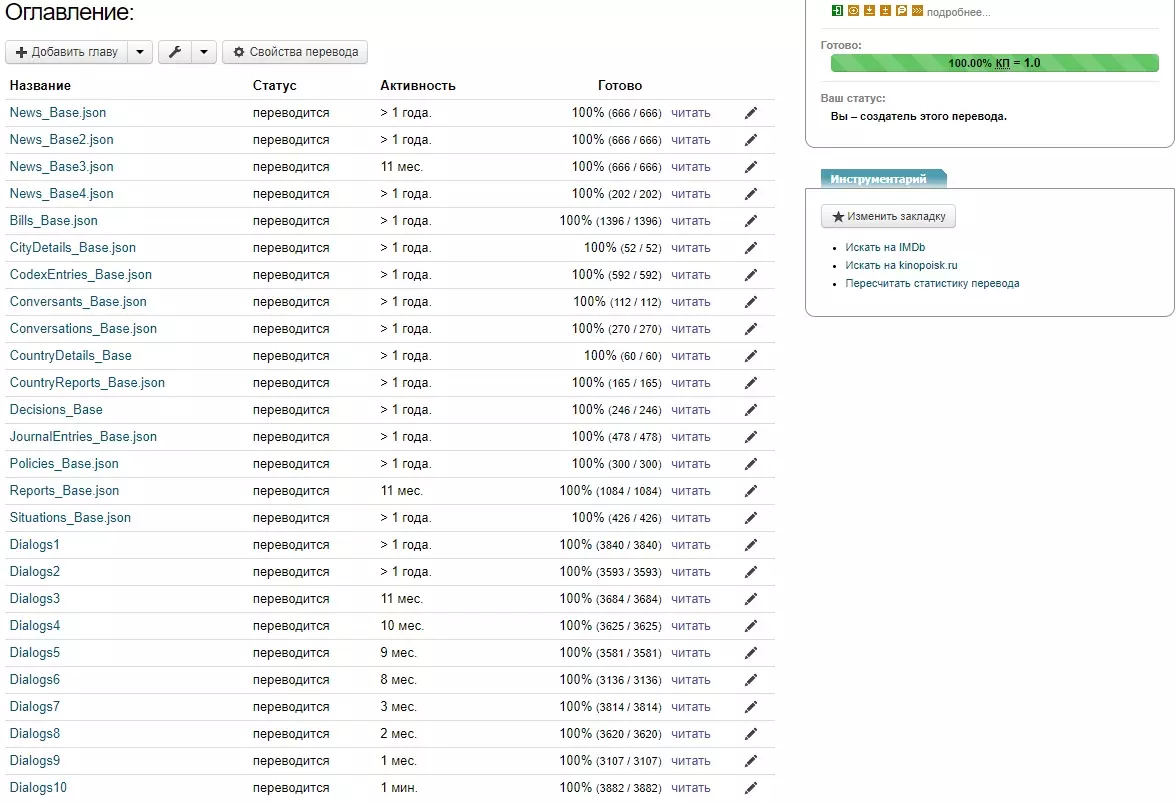This screenshot has height=803, width=1176.
Task: Click the speech bubble comment icon
Action: point(901,11)
